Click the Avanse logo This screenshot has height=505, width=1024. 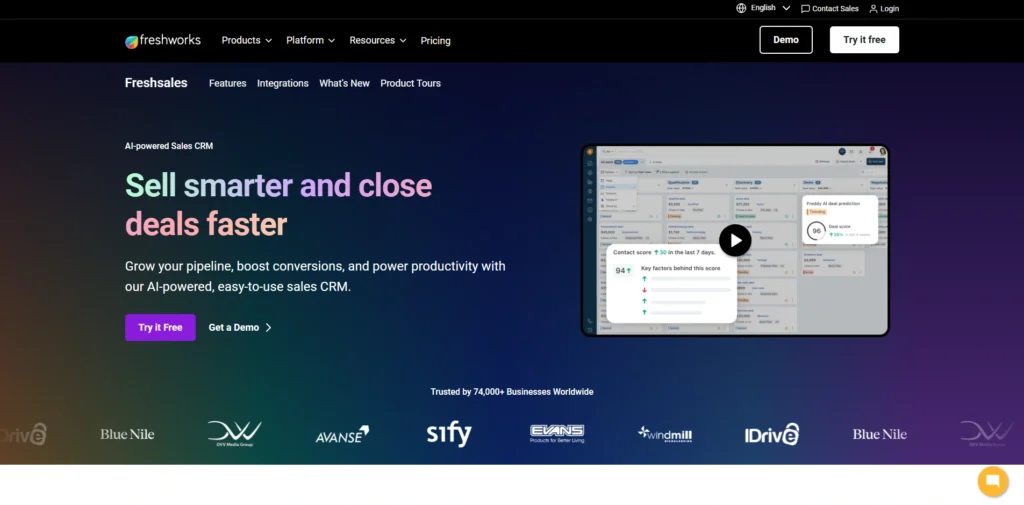(342, 434)
